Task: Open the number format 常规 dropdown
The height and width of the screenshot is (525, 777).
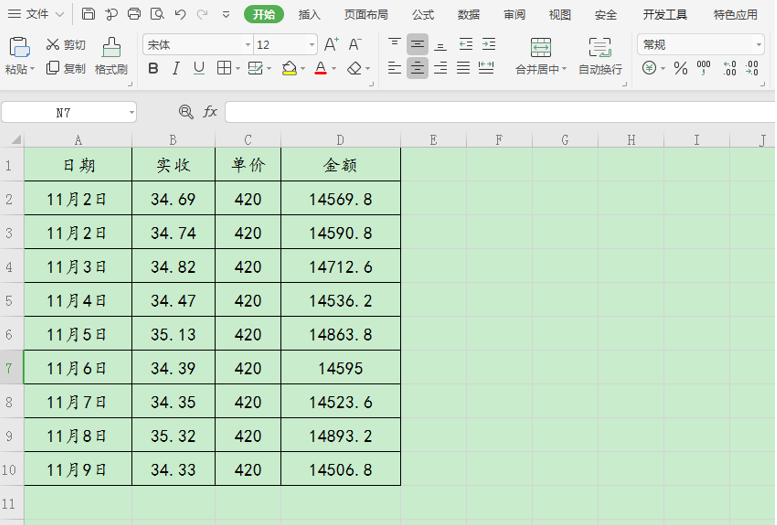Action: pyautogui.click(x=759, y=45)
